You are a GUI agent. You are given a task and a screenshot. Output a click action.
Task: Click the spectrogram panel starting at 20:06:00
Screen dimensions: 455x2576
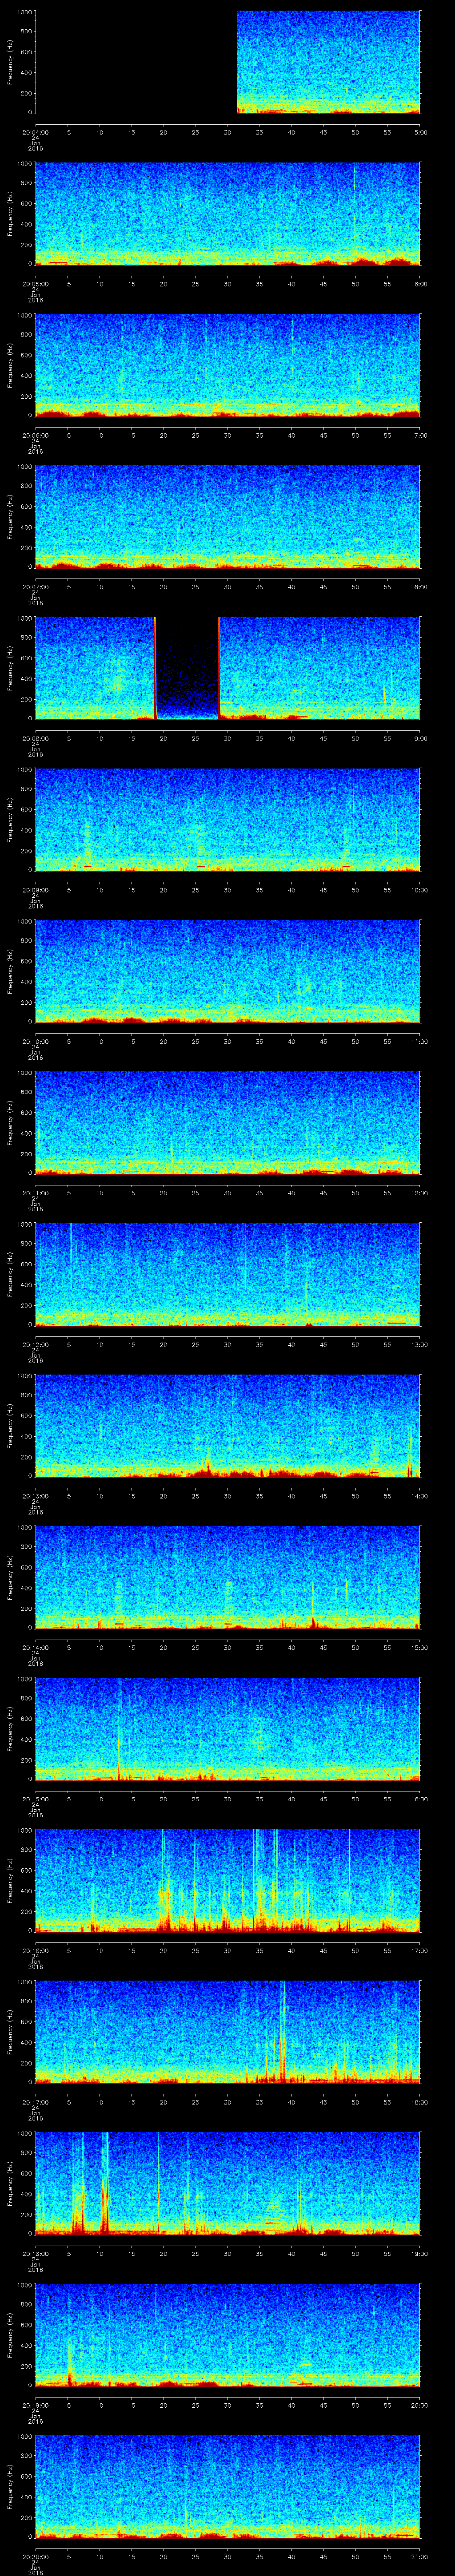(x=228, y=366)
